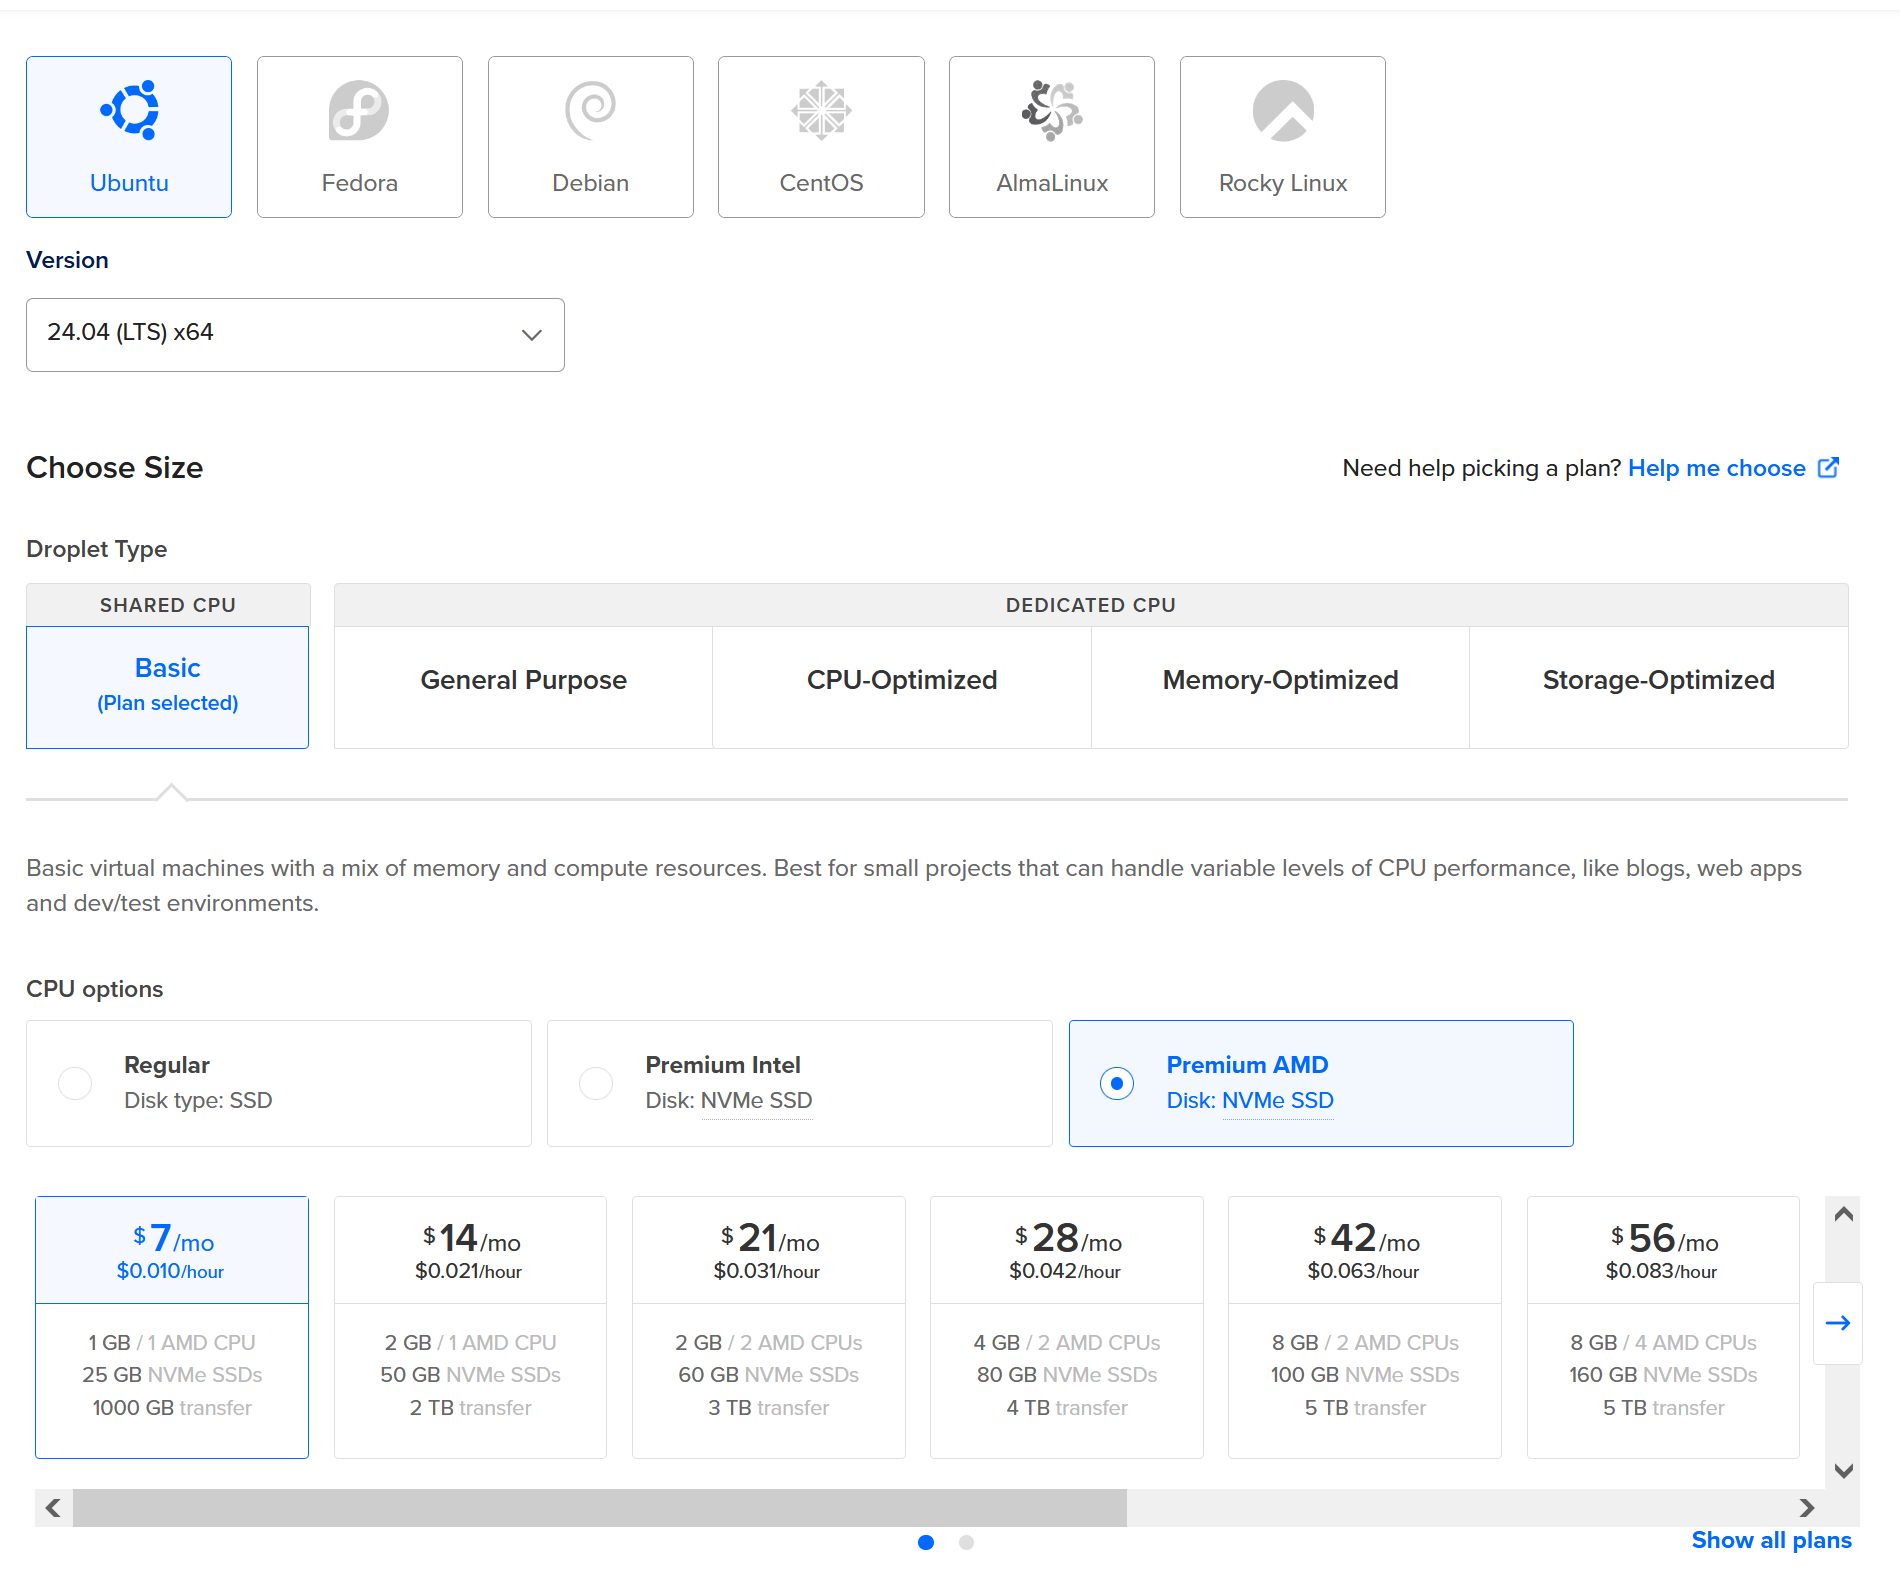Choose the Fedora logo icon
The image size is (1900, 1574).
point(359,110)
